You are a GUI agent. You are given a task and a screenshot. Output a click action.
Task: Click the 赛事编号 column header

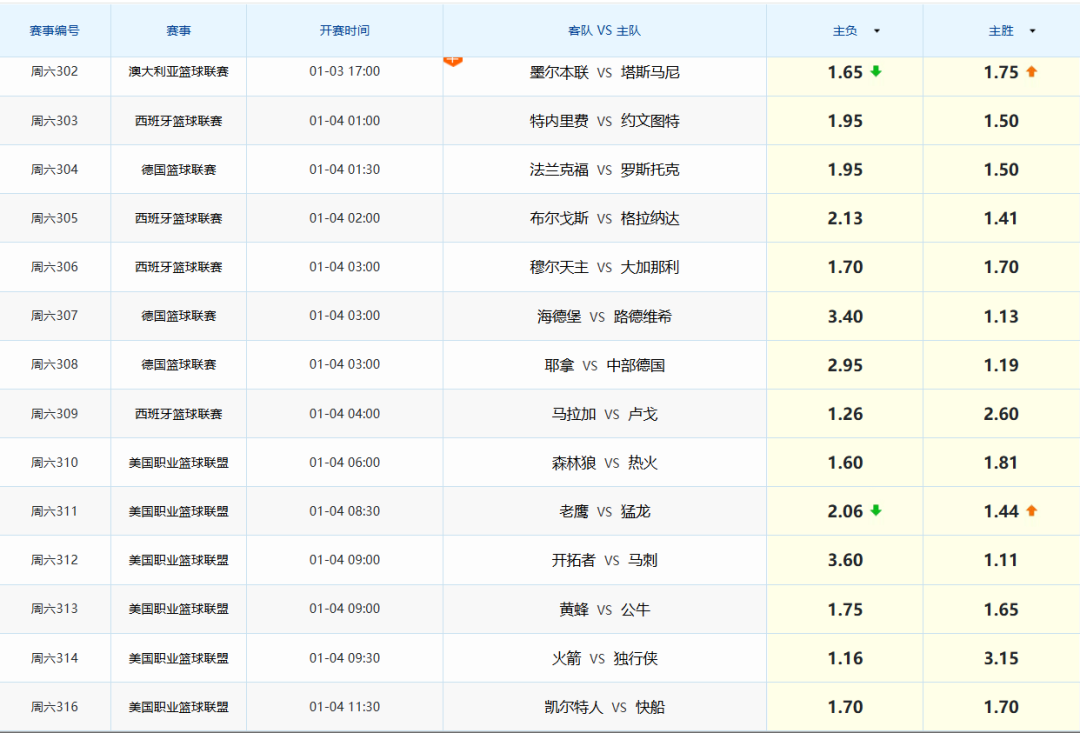tap(54, 30)
